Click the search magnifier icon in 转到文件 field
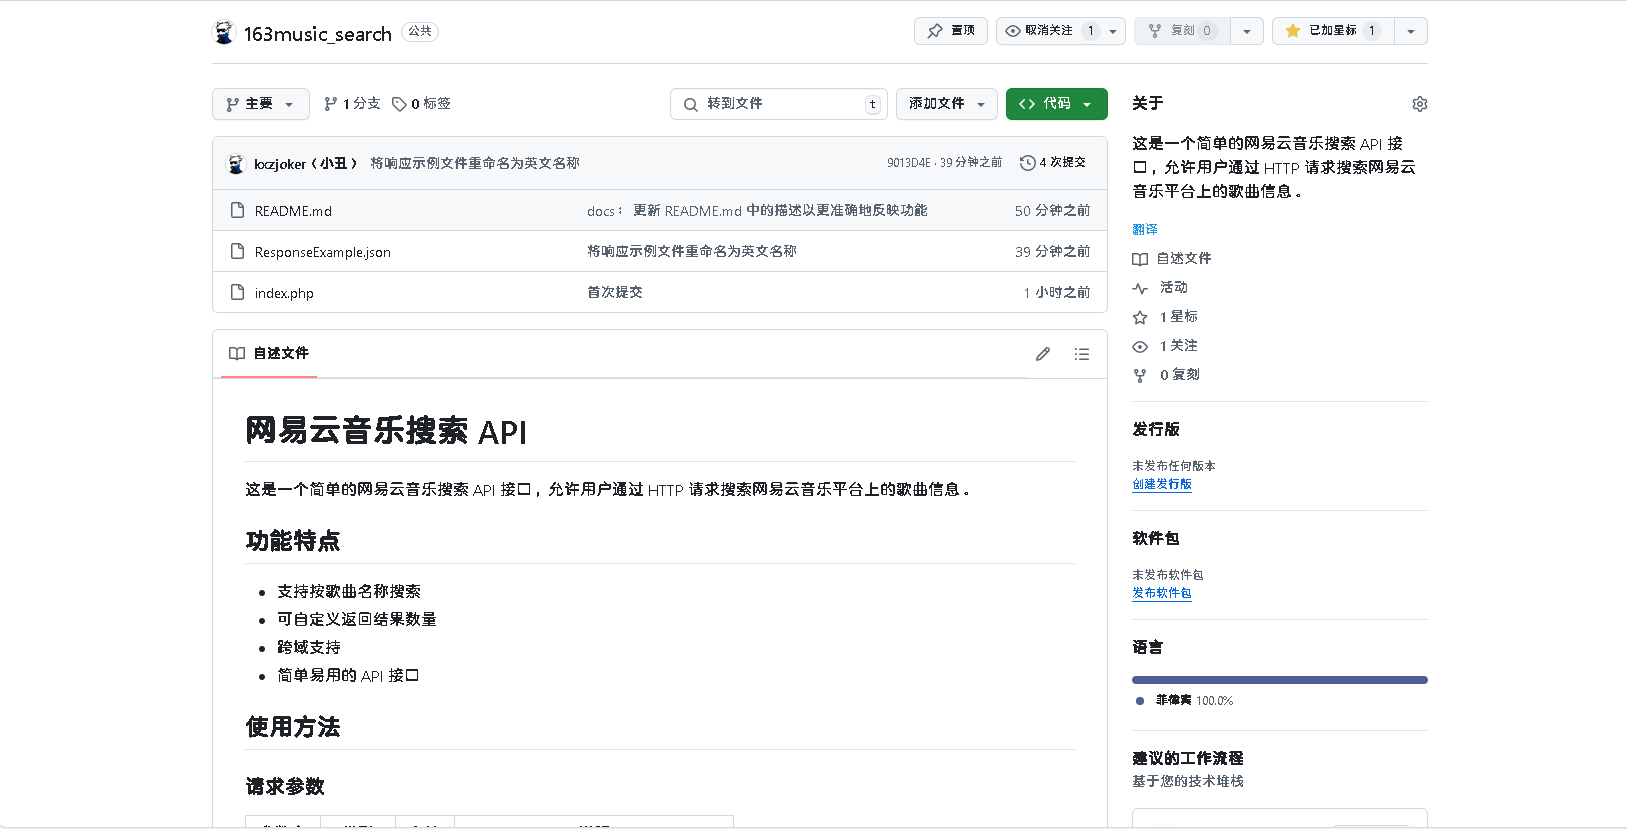The height and width of the screenshot is (829, 1627). (690, 104)
